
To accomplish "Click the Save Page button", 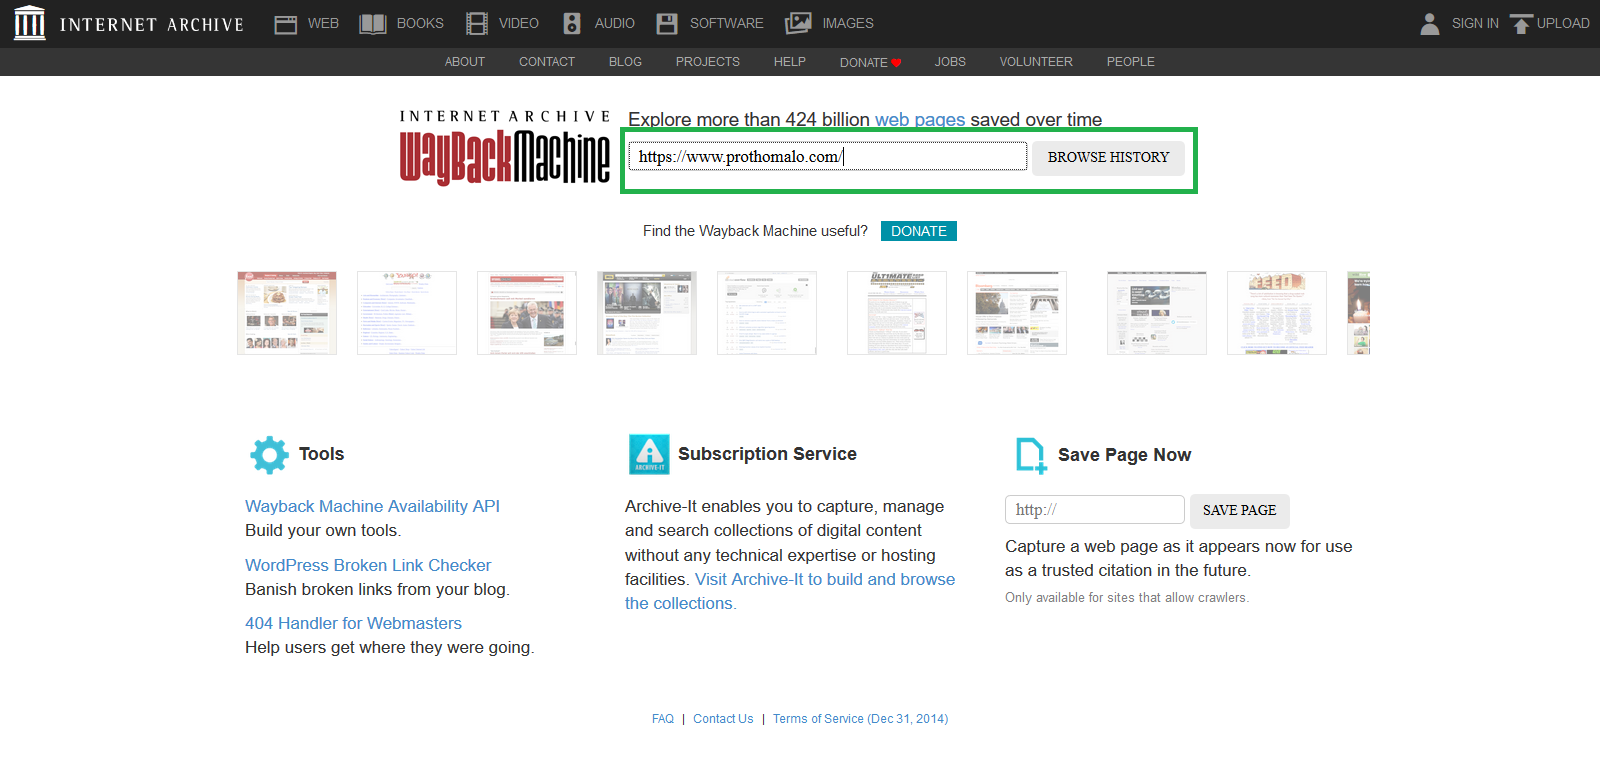I will pos(1239,510).
